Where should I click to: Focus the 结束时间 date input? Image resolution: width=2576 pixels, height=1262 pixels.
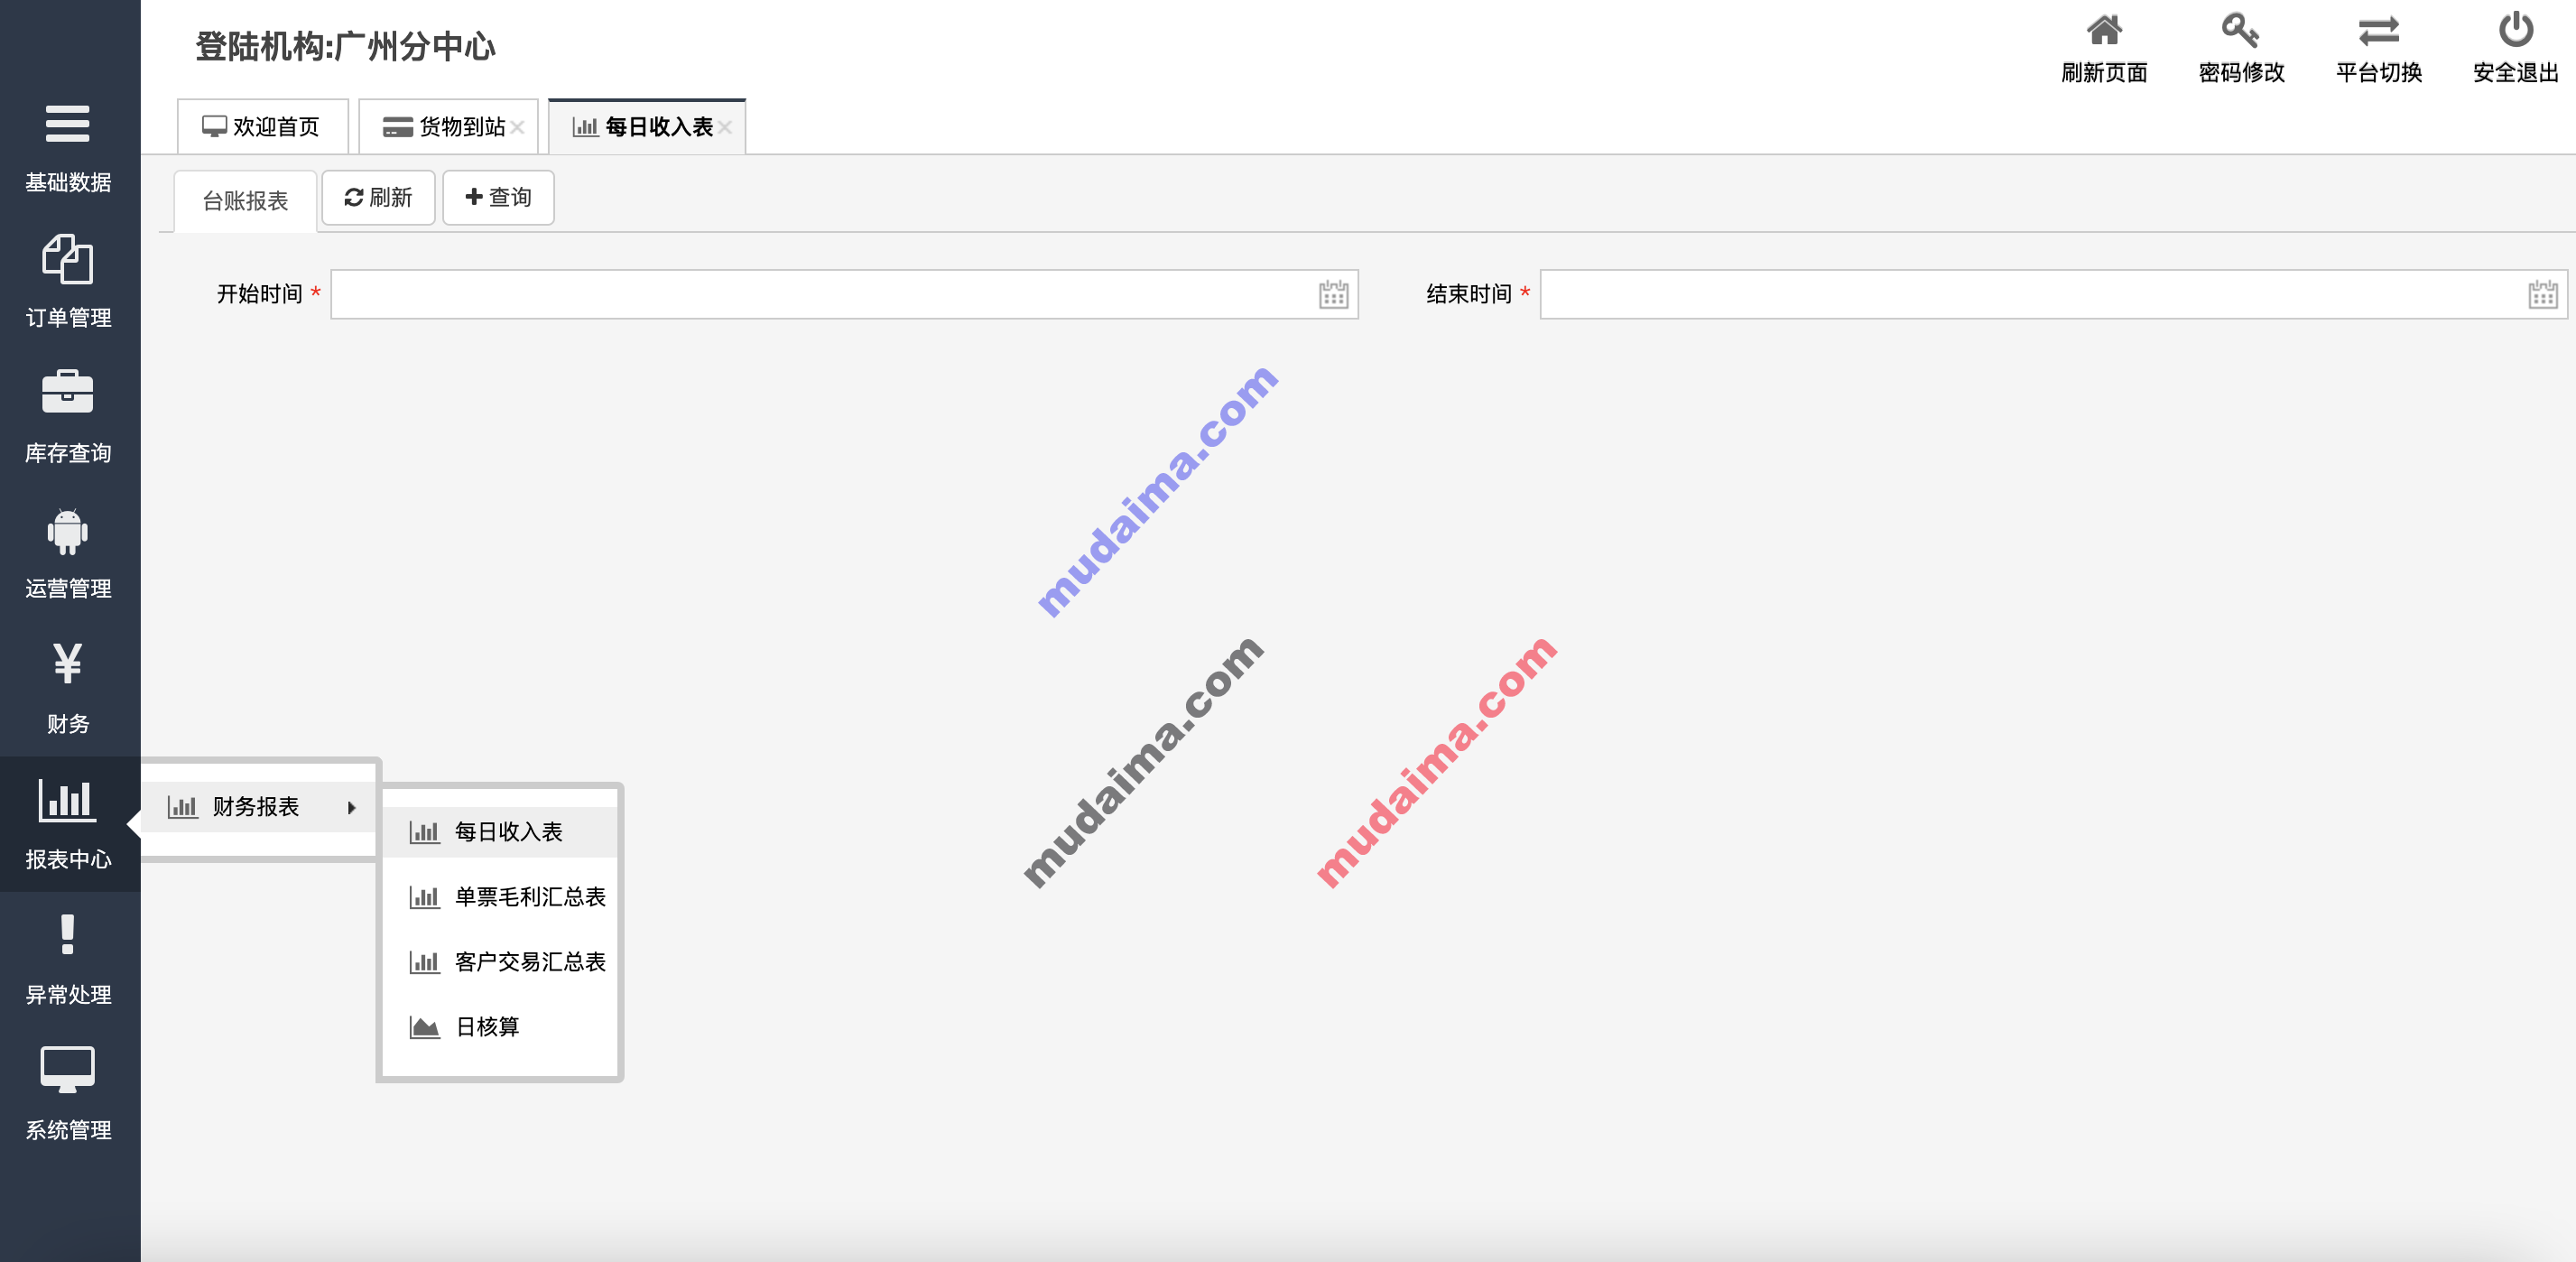click(x=2053, y=295)
